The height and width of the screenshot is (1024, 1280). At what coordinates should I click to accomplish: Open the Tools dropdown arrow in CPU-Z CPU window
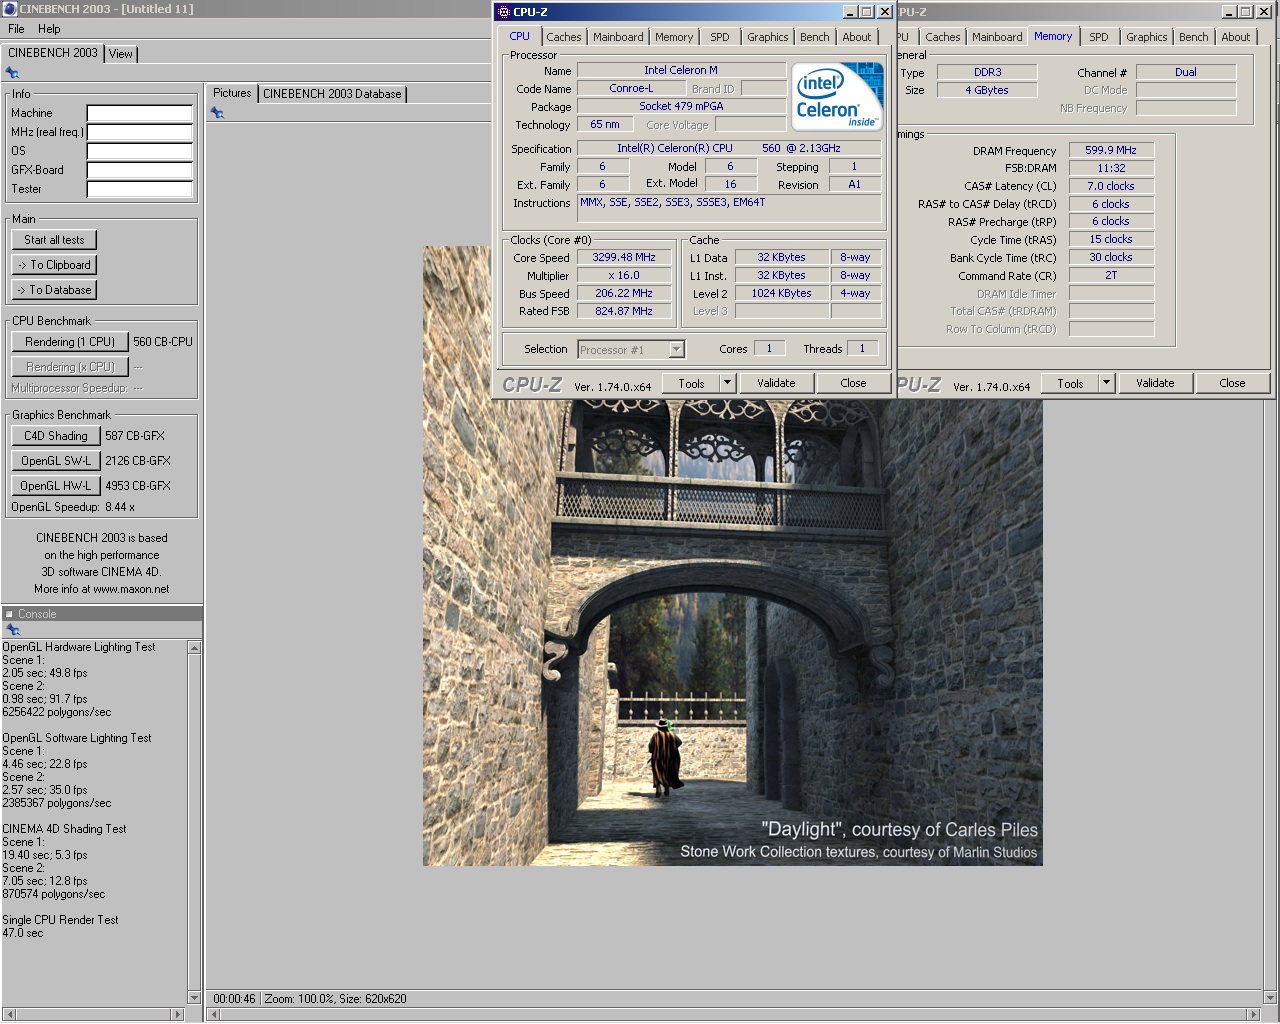[727, 383]
